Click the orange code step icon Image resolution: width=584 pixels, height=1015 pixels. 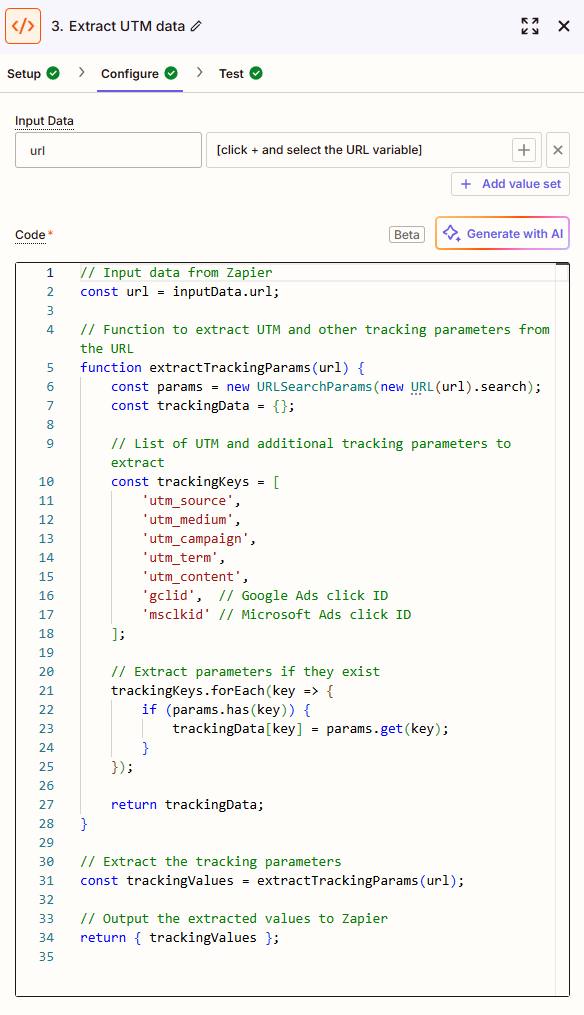tap(23, 26)
